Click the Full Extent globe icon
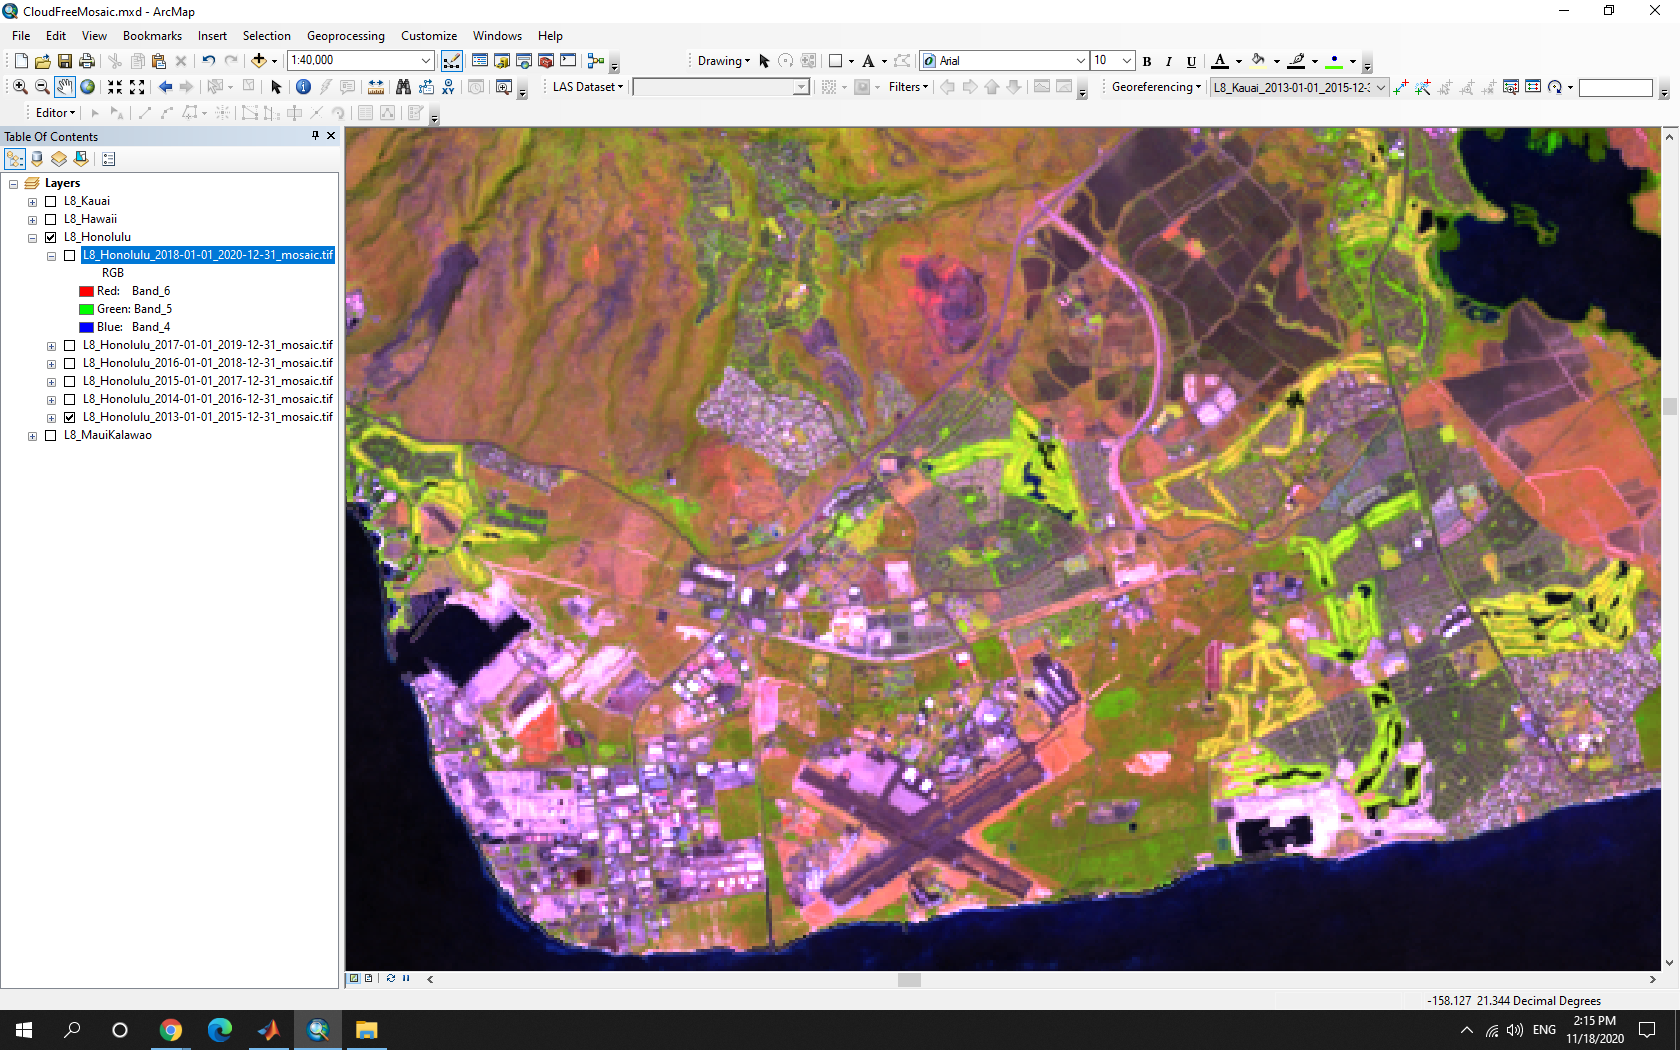This screenshot has width=1680, height=1050. pyautogui.click(x=88, y=87)
